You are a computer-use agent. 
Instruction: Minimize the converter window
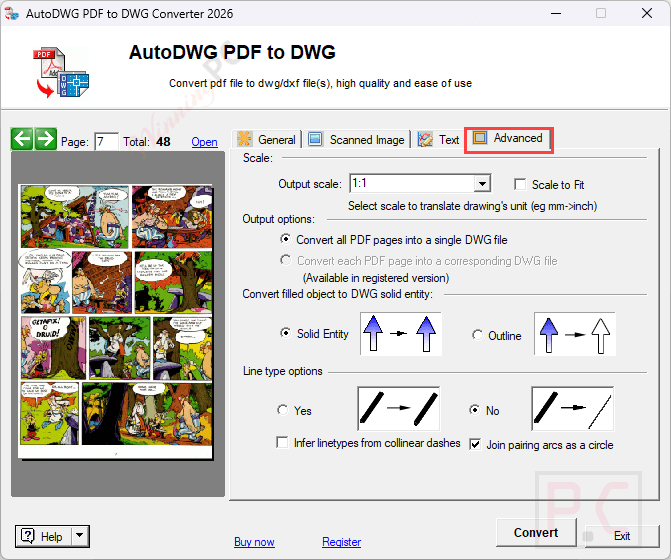point(556,13)
